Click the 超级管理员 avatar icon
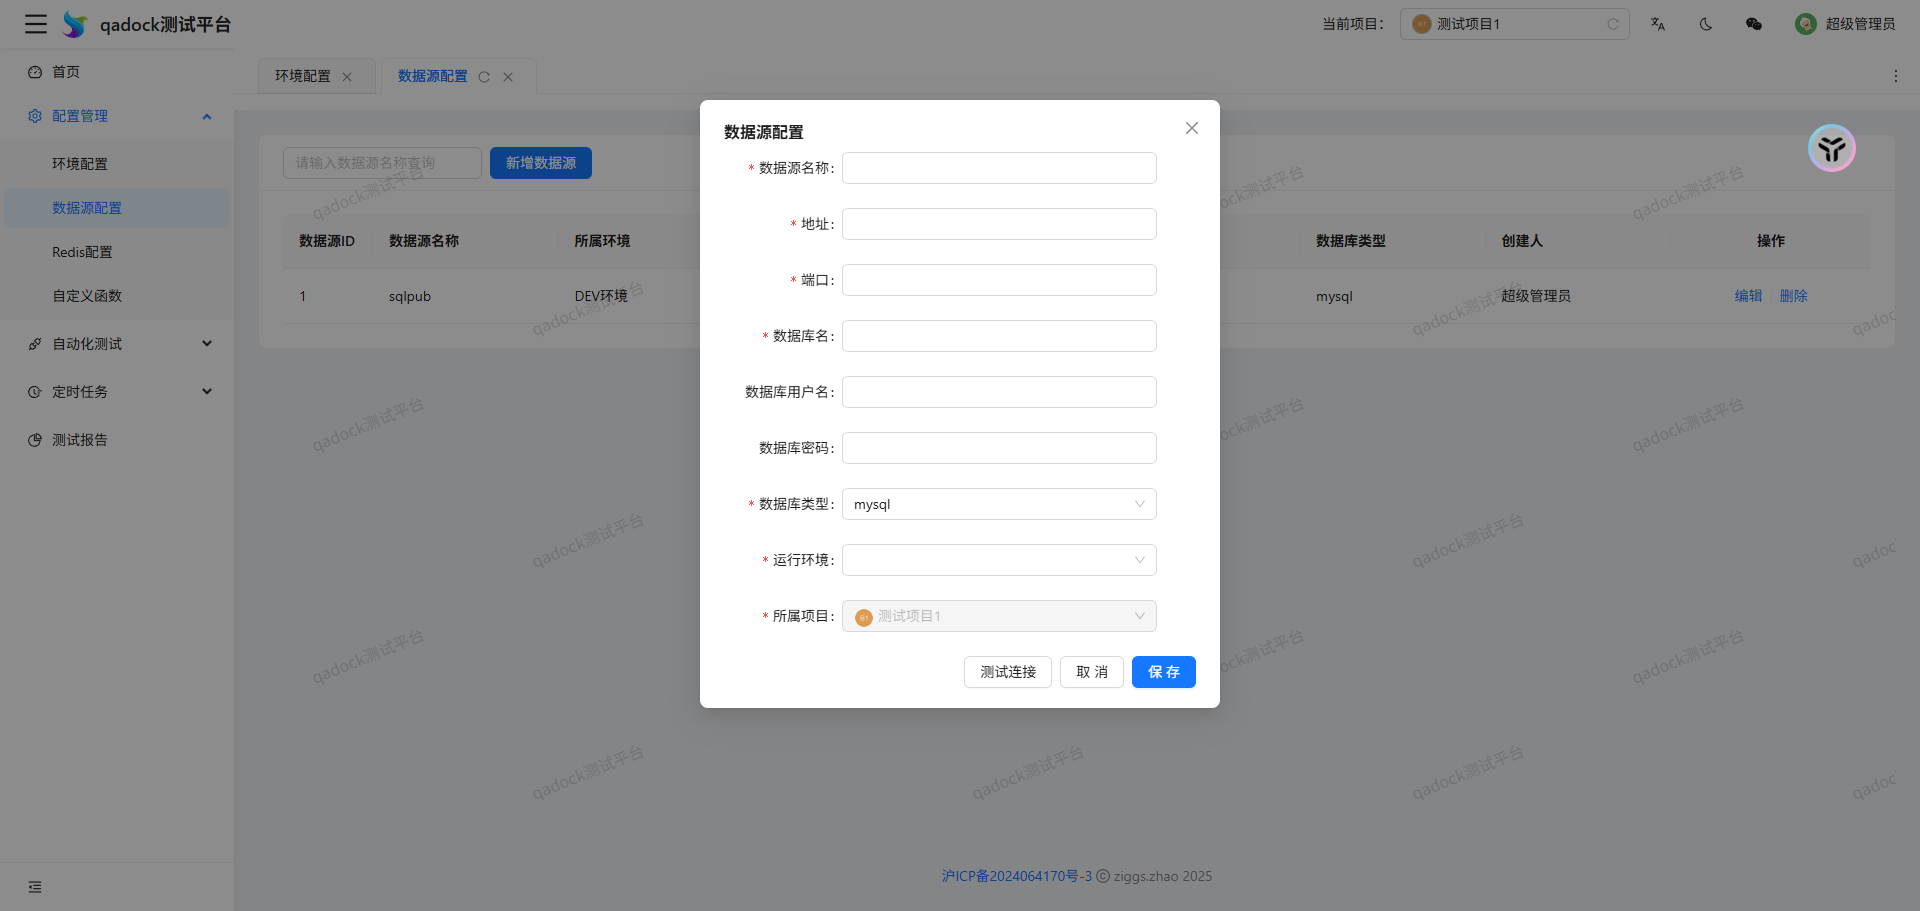The width and height of the screenshot is (1920, 911). pos(1806,24)
